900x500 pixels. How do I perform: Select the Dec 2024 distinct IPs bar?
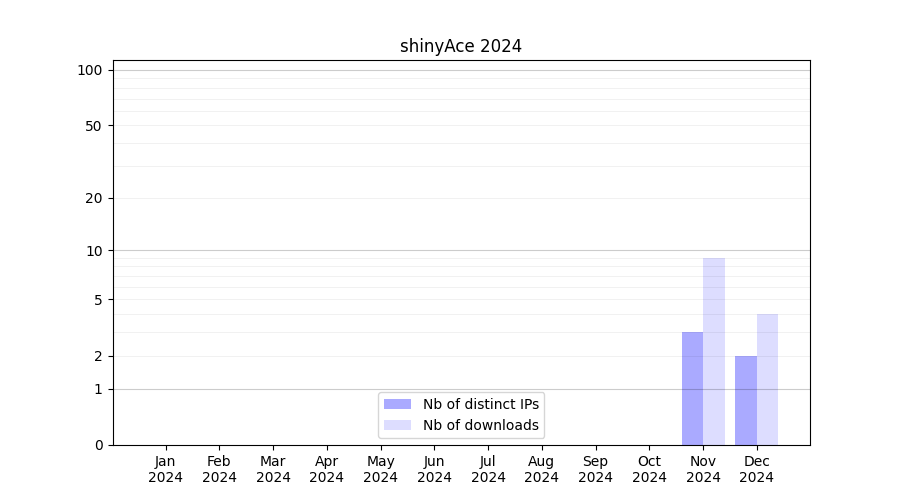pyautogui.click(x=746, y=400)
